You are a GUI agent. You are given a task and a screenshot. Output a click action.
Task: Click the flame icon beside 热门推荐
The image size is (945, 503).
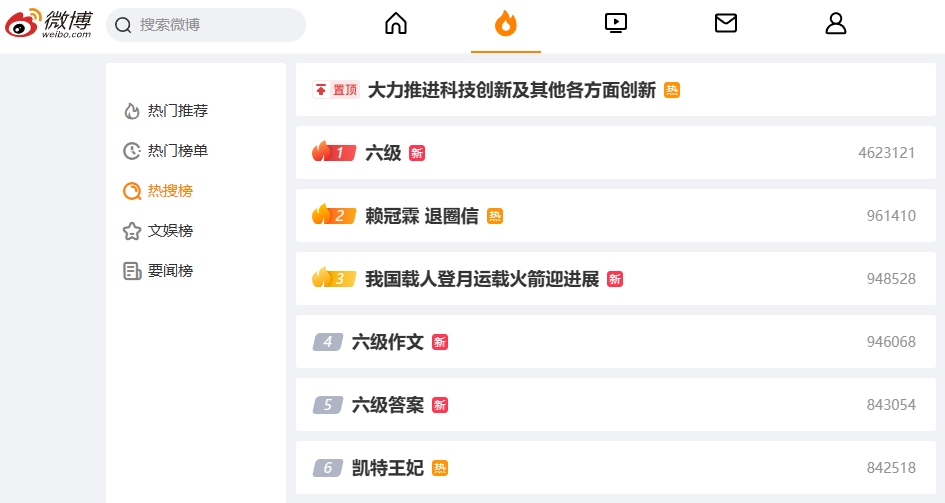tap(131, 111)
